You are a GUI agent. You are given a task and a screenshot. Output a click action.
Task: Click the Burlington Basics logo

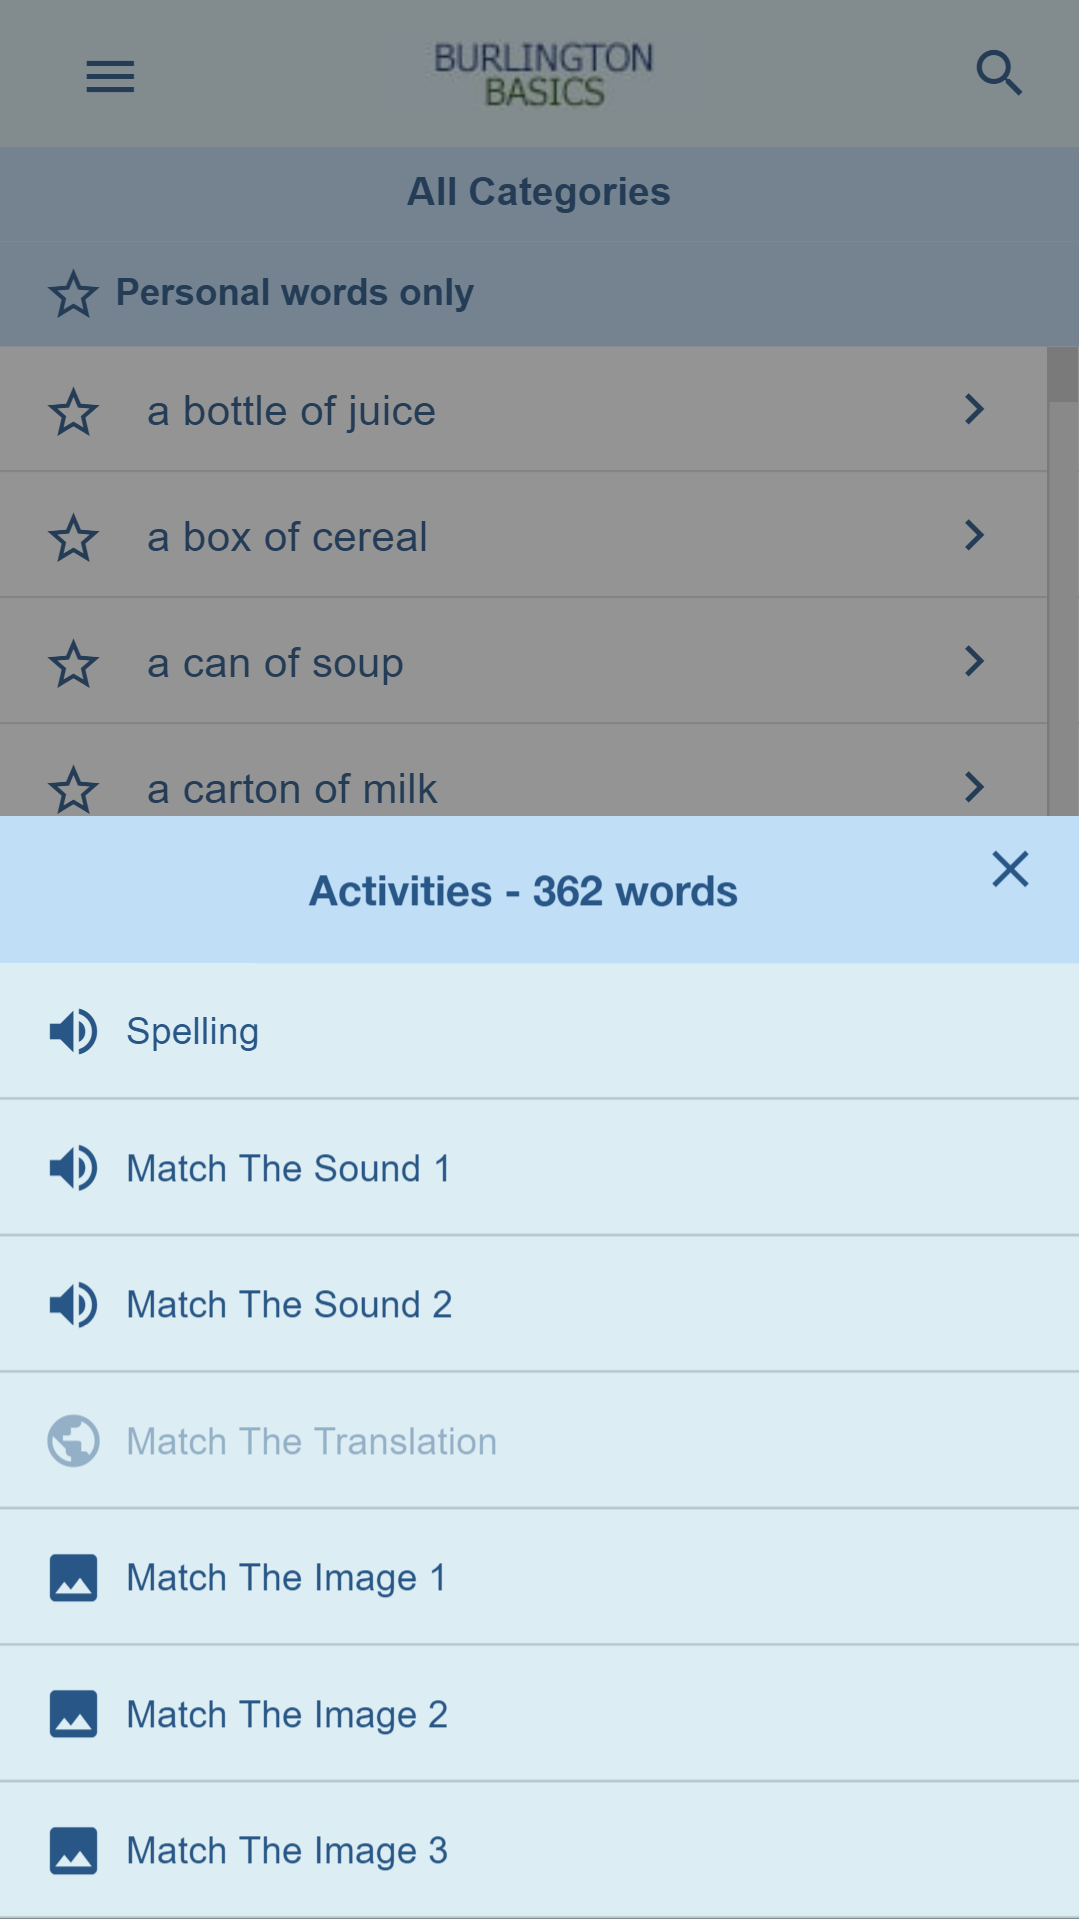pos(543,74)
